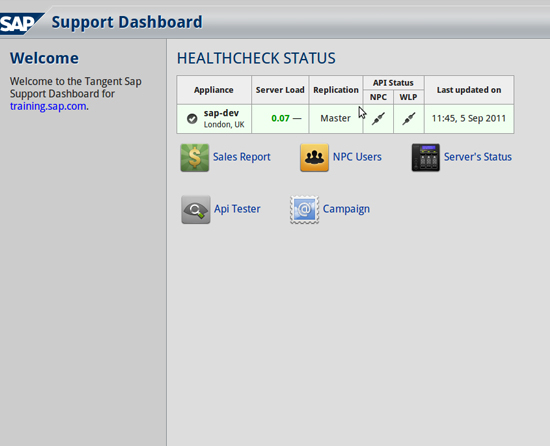
Task: Launch the Api Tester eye icon
Action: point(196,210)
